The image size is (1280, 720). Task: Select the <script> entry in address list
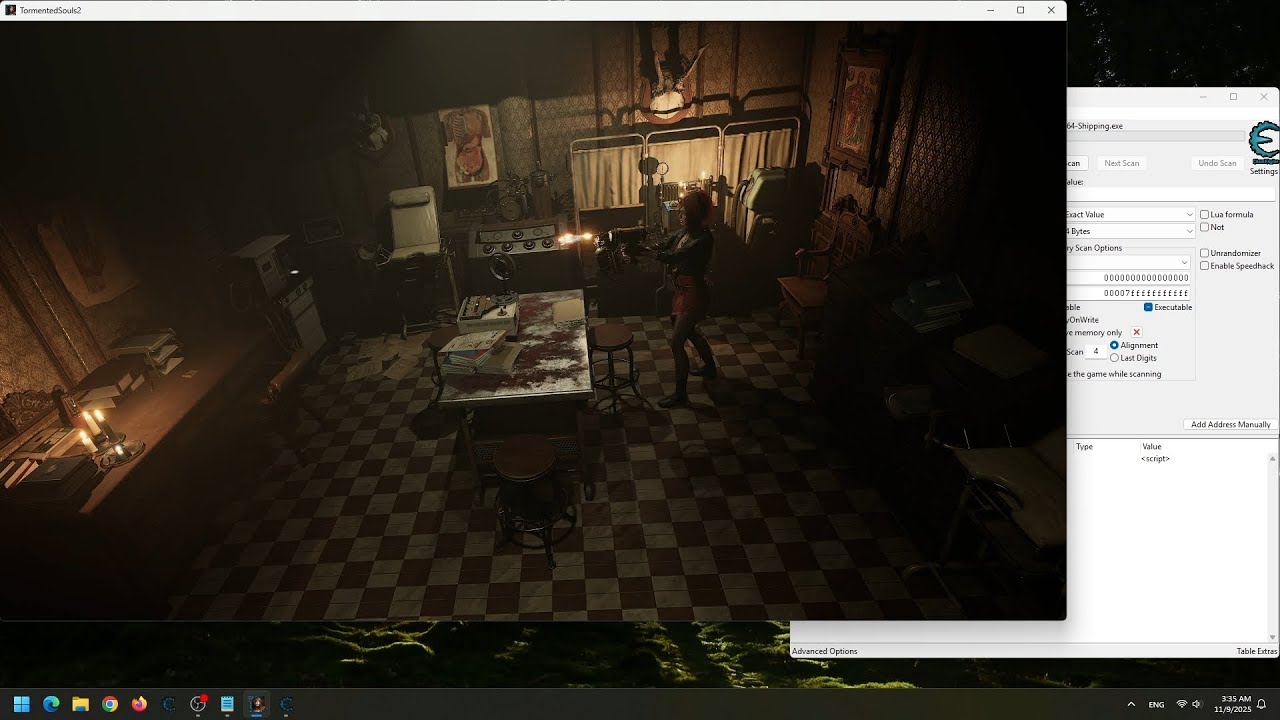click(1155, 459)
